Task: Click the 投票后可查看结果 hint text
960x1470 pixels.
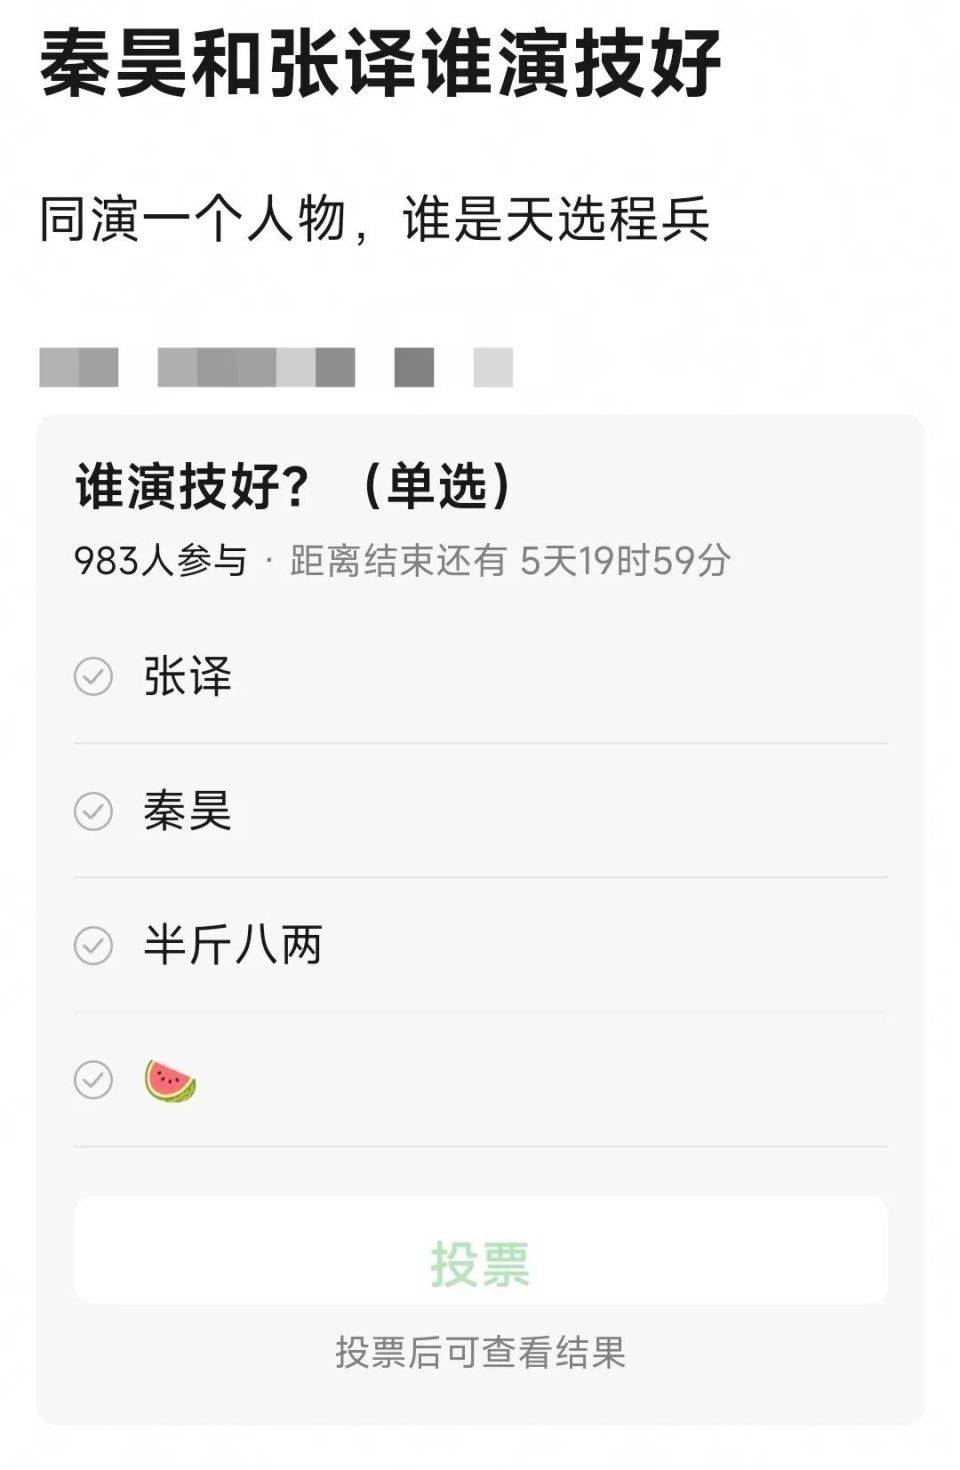Action: [x=480, y=1352]
